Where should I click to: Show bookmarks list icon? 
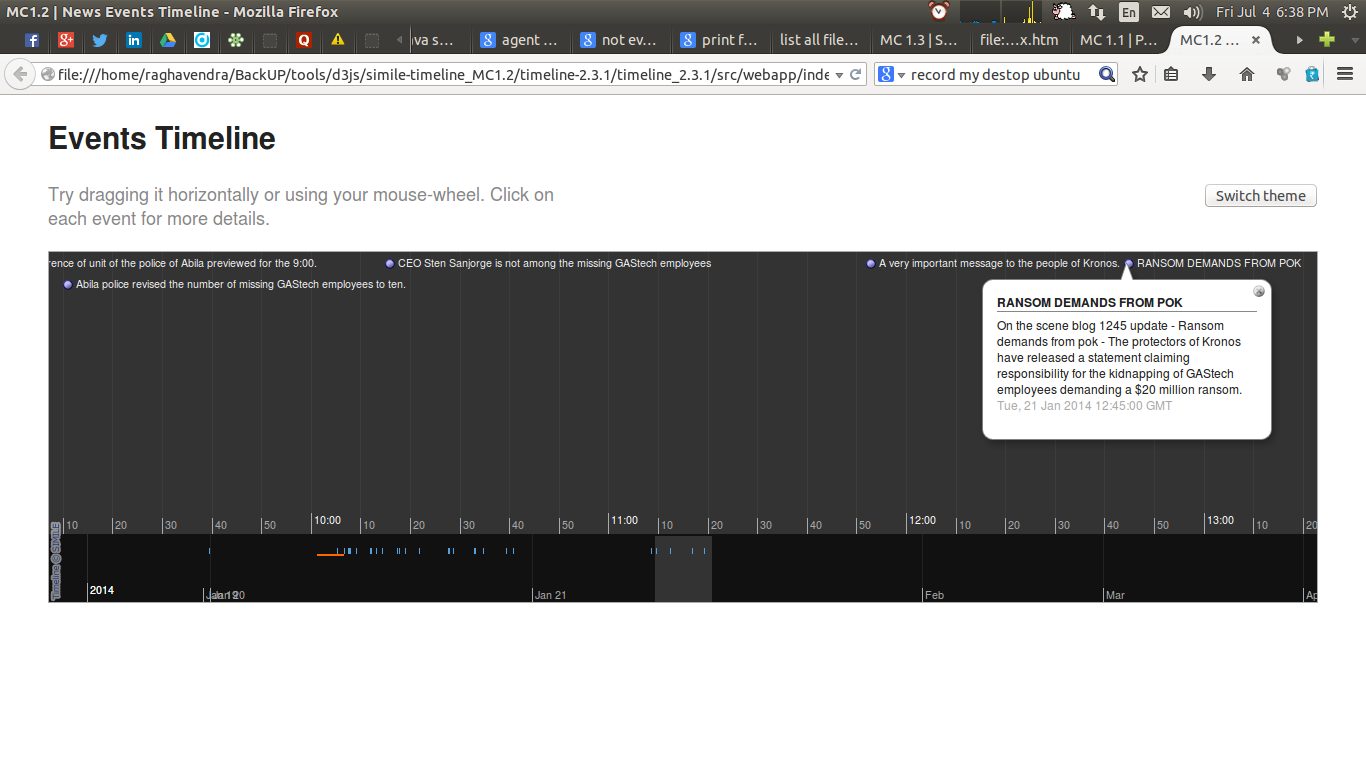tap(1171, 74)
